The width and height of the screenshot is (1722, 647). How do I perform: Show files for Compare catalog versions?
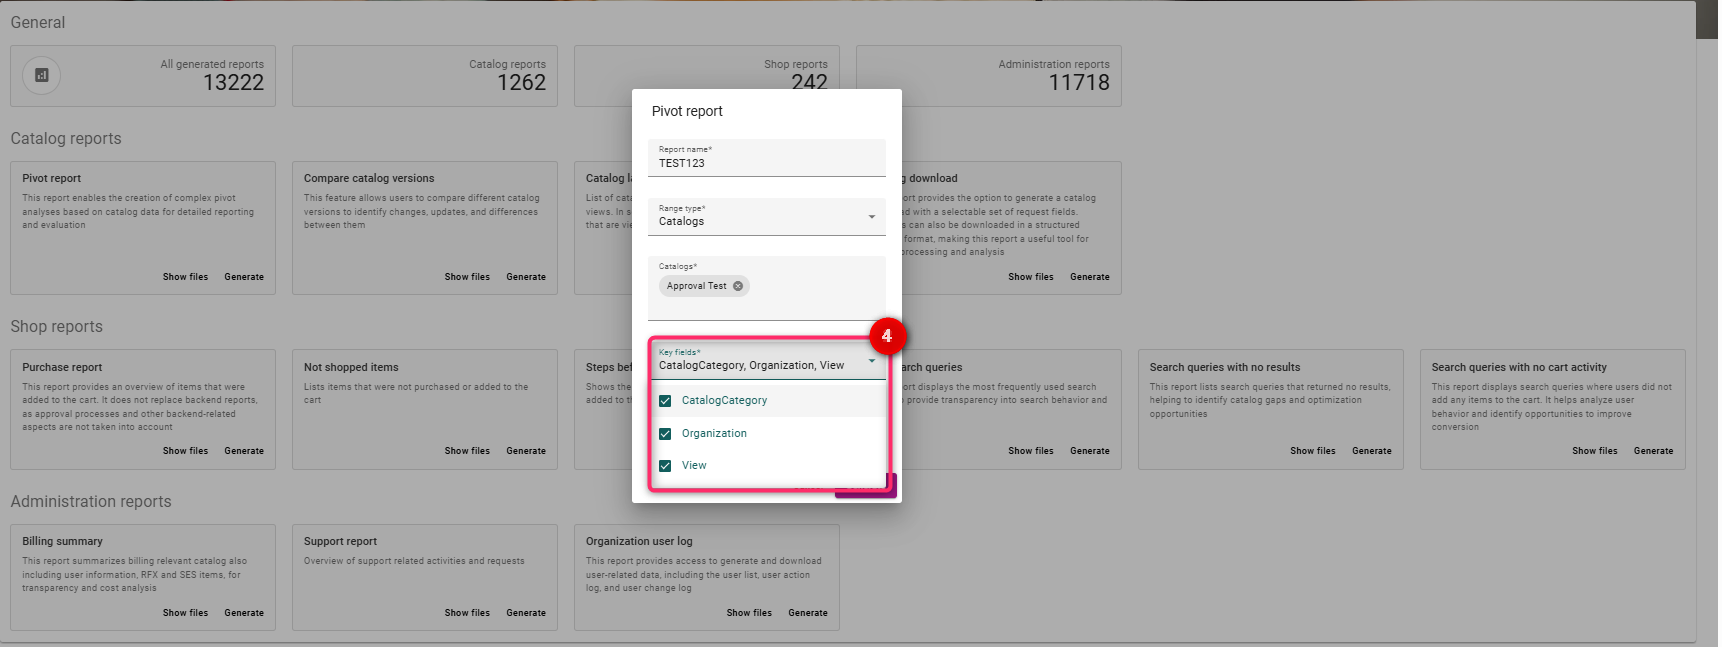point(467,277)
